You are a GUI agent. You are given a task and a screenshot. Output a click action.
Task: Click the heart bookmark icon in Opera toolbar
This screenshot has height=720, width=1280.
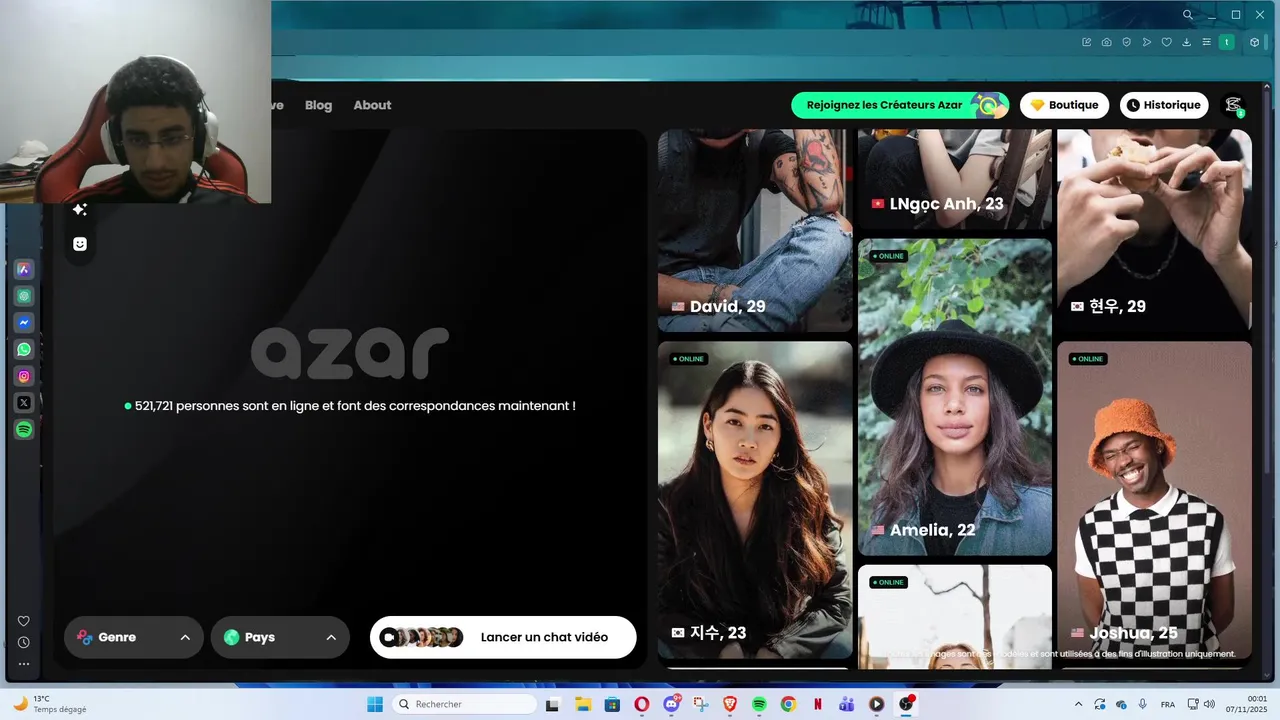tap(1166, 42)
